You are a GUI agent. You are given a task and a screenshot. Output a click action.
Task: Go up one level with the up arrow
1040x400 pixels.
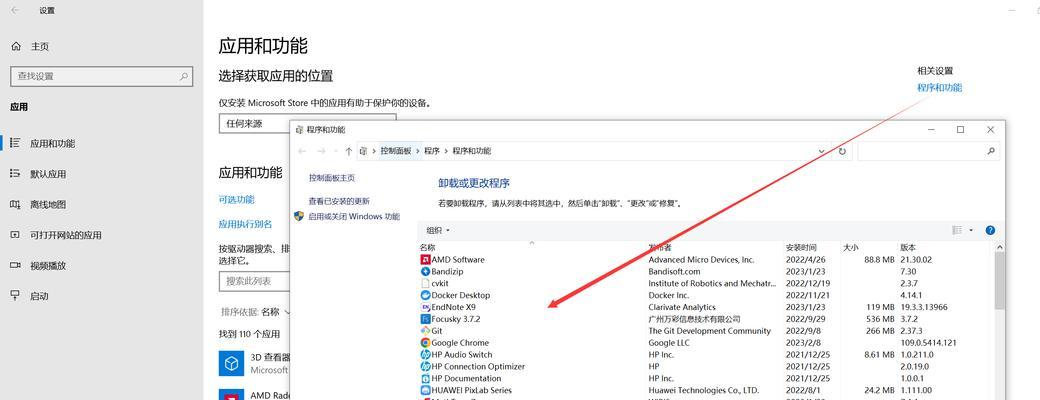(349, 151)
